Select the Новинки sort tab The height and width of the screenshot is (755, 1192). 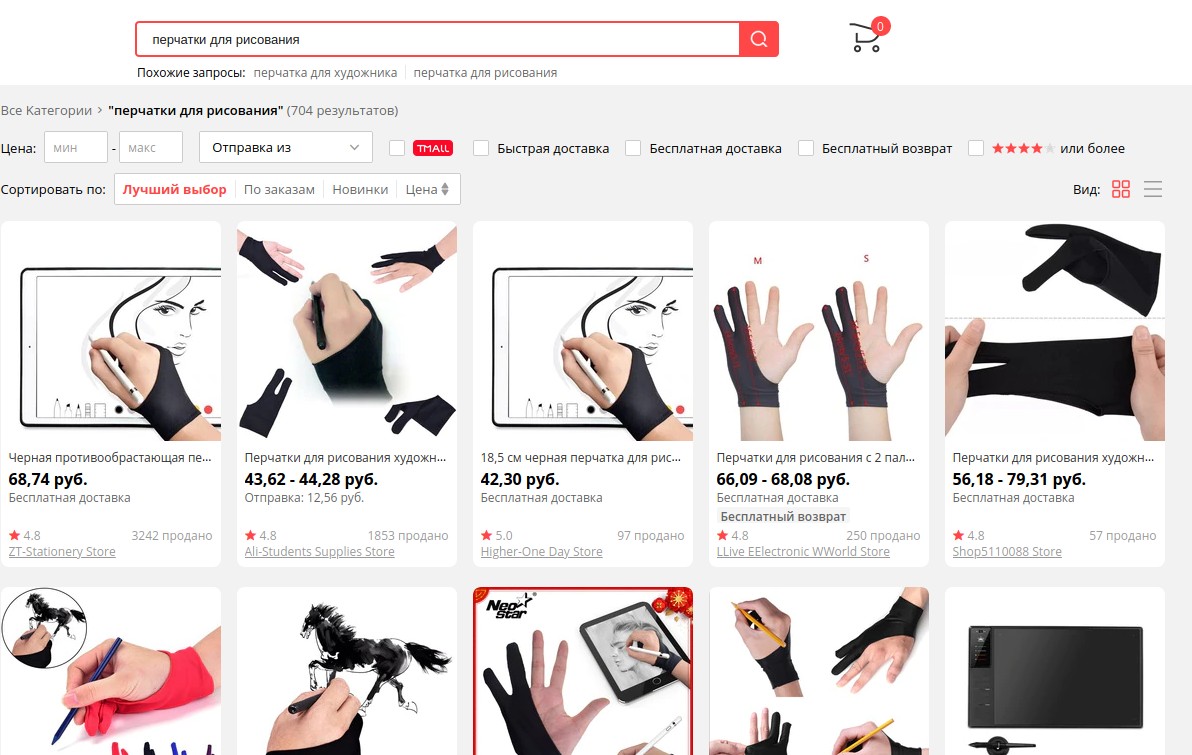pyautogui.click(x=360, y=189)
